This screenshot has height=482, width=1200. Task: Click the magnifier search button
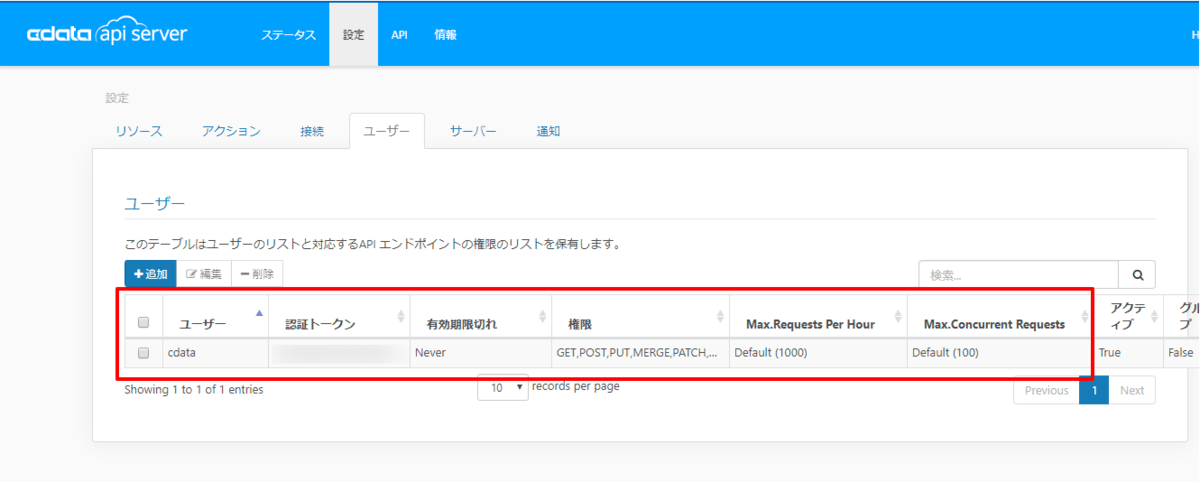tap(1137, 274)
